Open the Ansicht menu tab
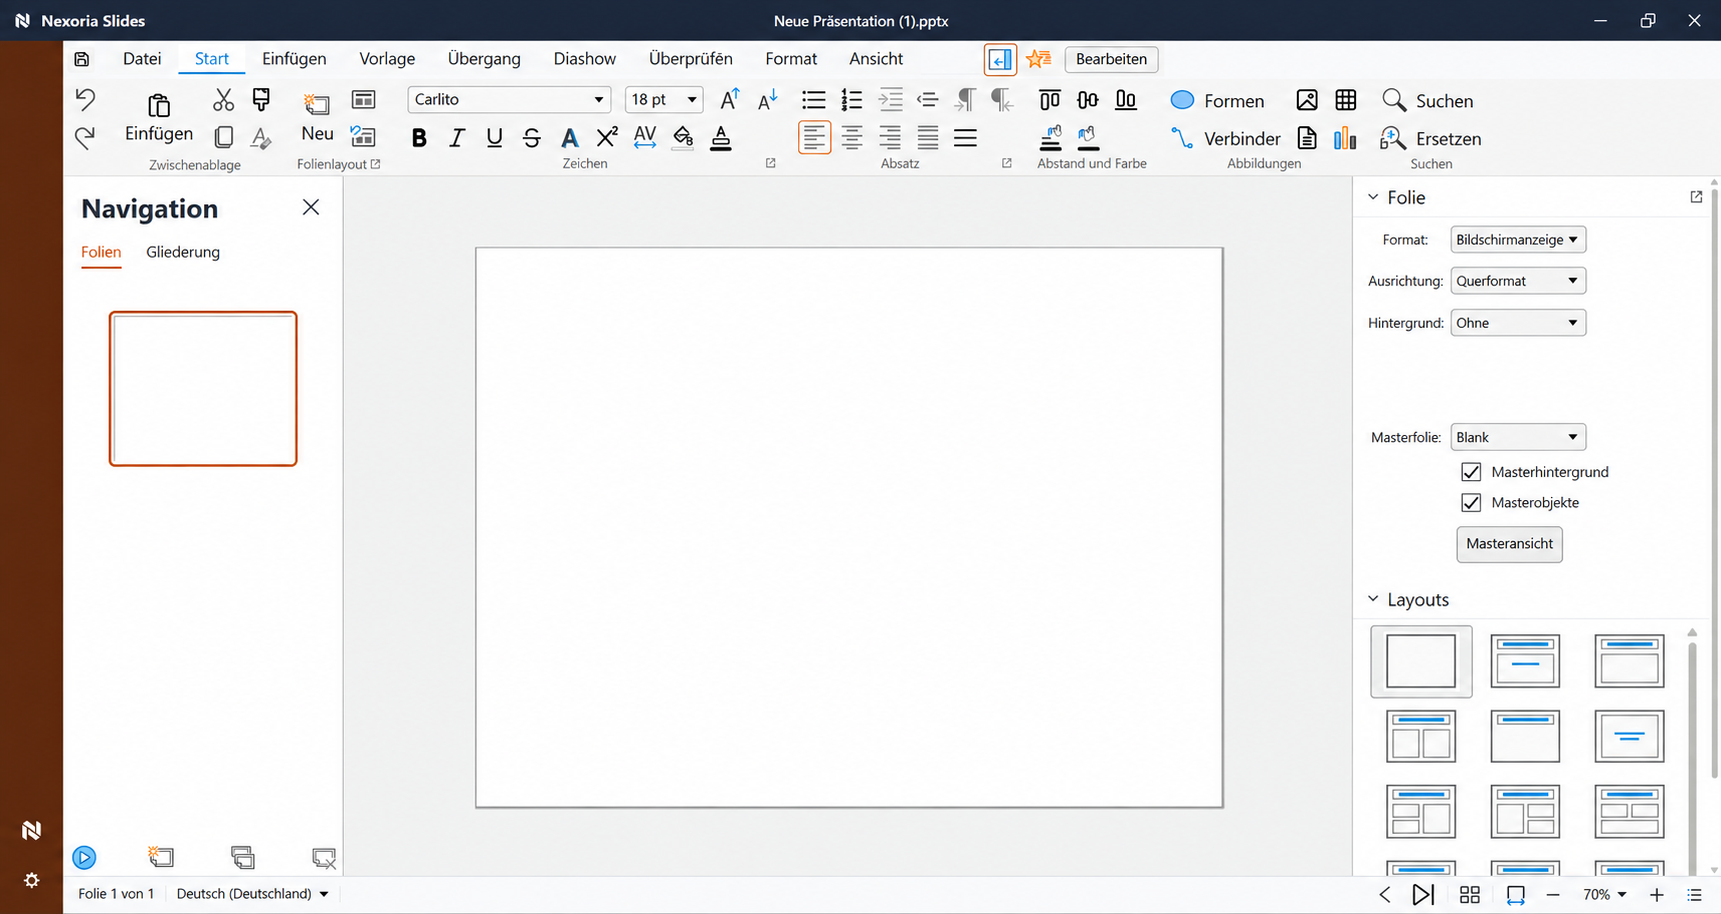The image size is (1721, 914). point(876,59)
